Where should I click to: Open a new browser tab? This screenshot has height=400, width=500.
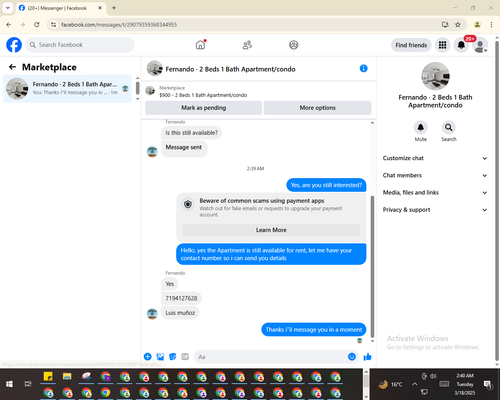pos(114,8)
